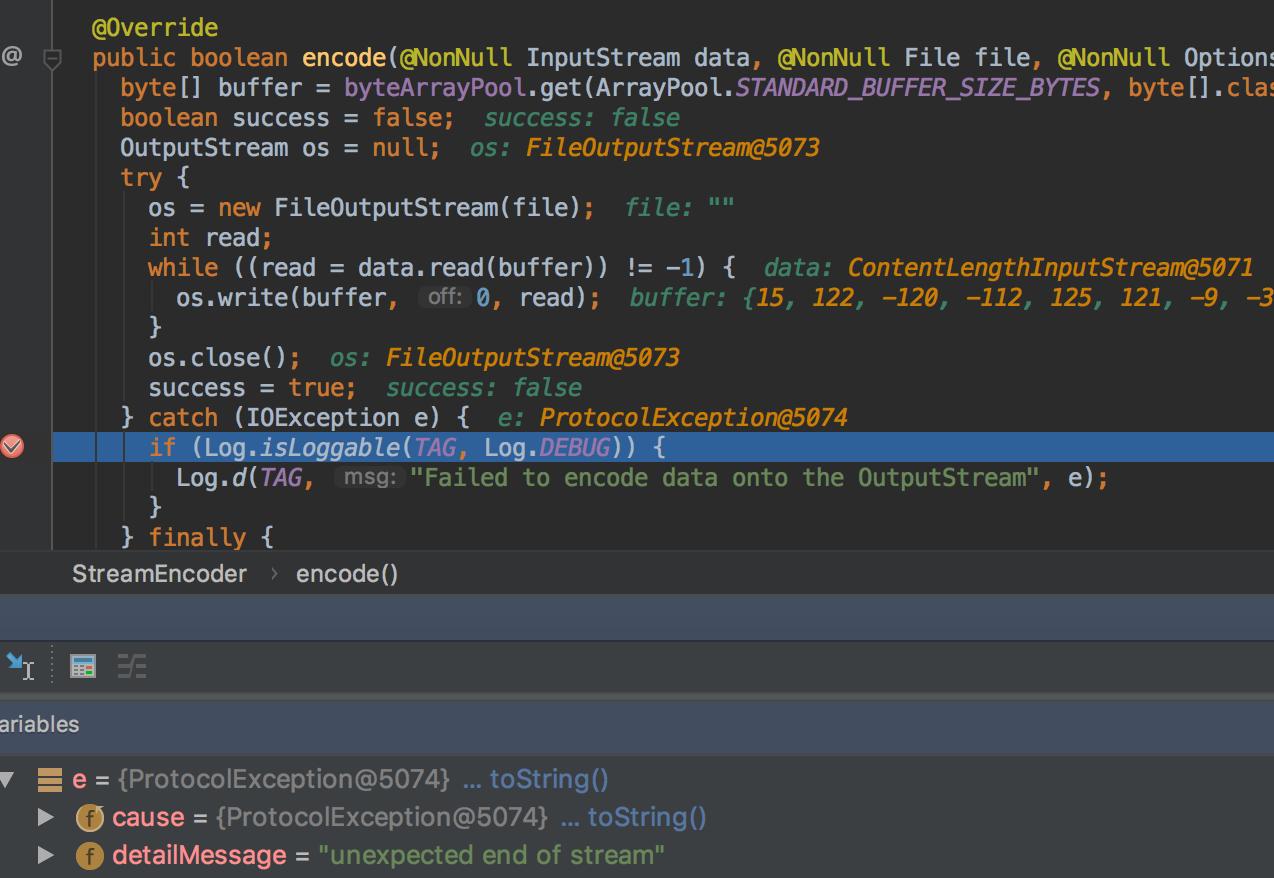Image resolution: width=1274 pixels, height=878 pixels.
Task: Click the 'msg:' parameter hint
Action: 369,478
